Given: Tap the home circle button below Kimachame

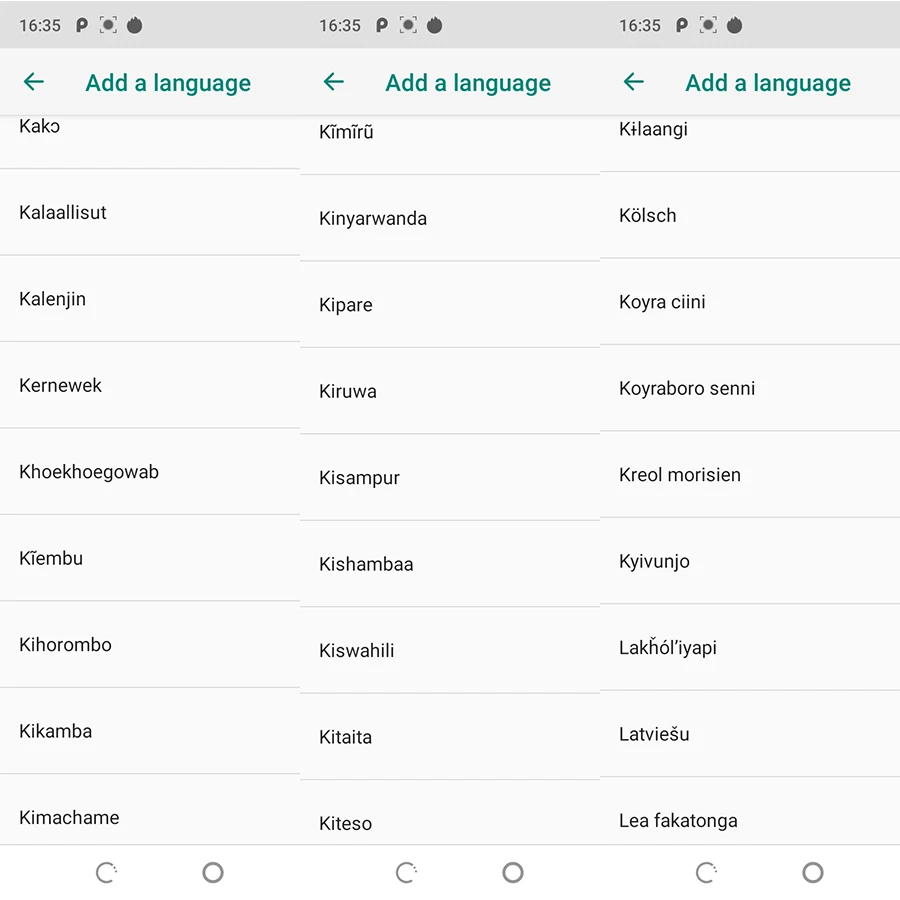Looking at the screenshot, I should (213, 872).
